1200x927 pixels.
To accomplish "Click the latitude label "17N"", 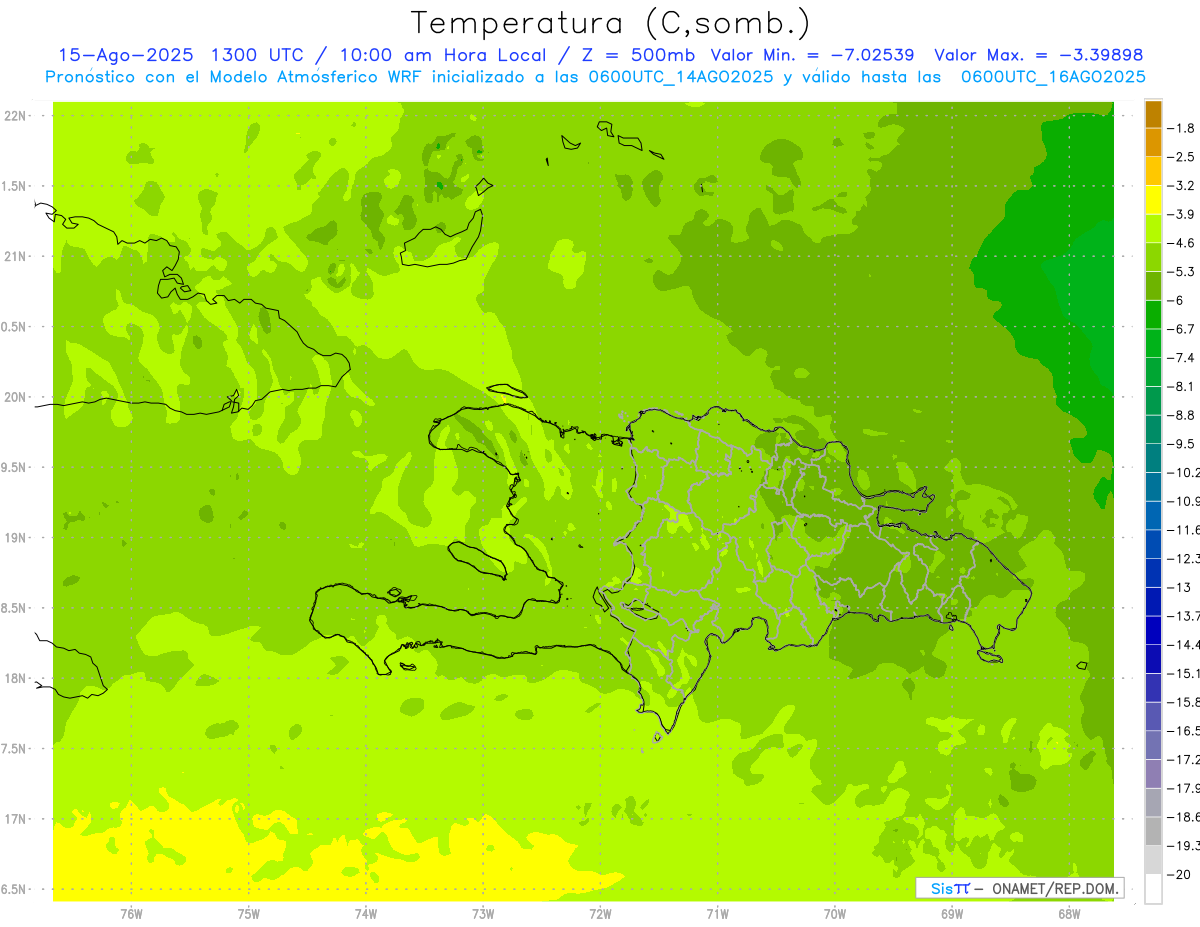I will coord(14,819).
